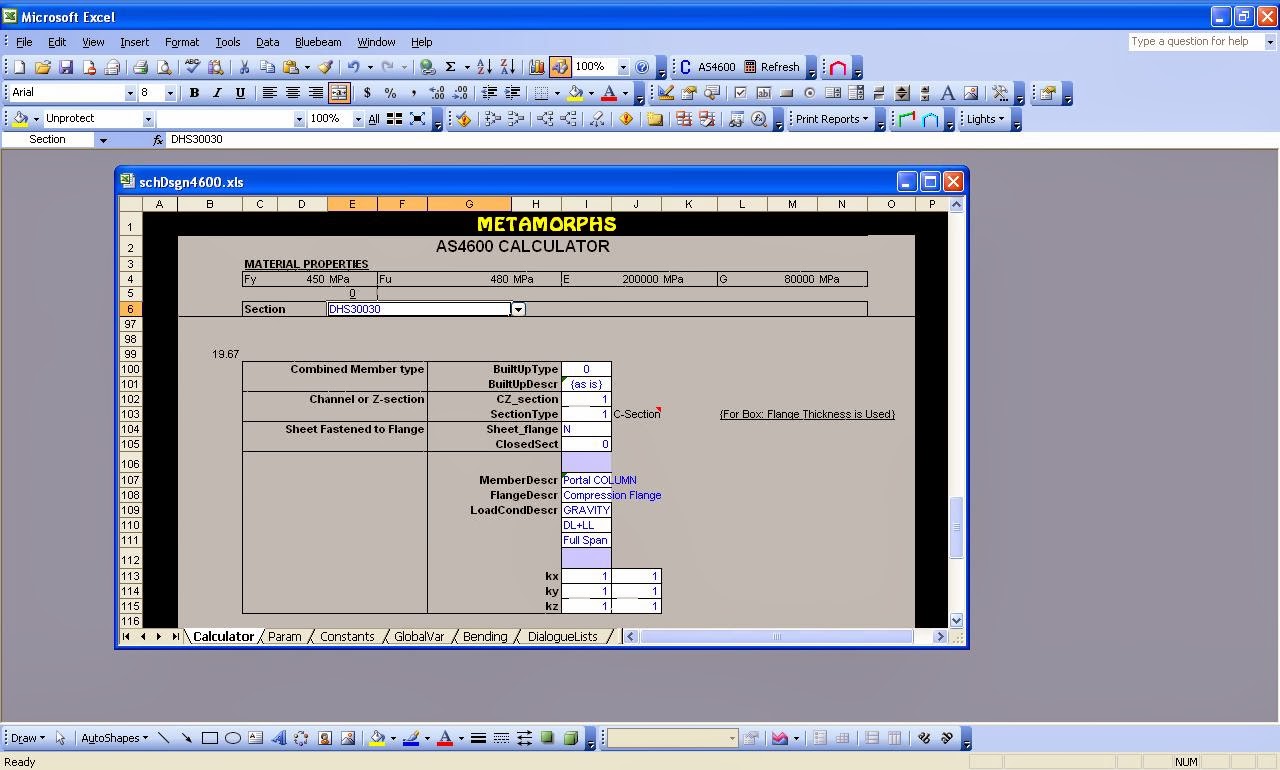Click the red Font Color A in Formatting toolbar
1280x770 pixels.
609,93
